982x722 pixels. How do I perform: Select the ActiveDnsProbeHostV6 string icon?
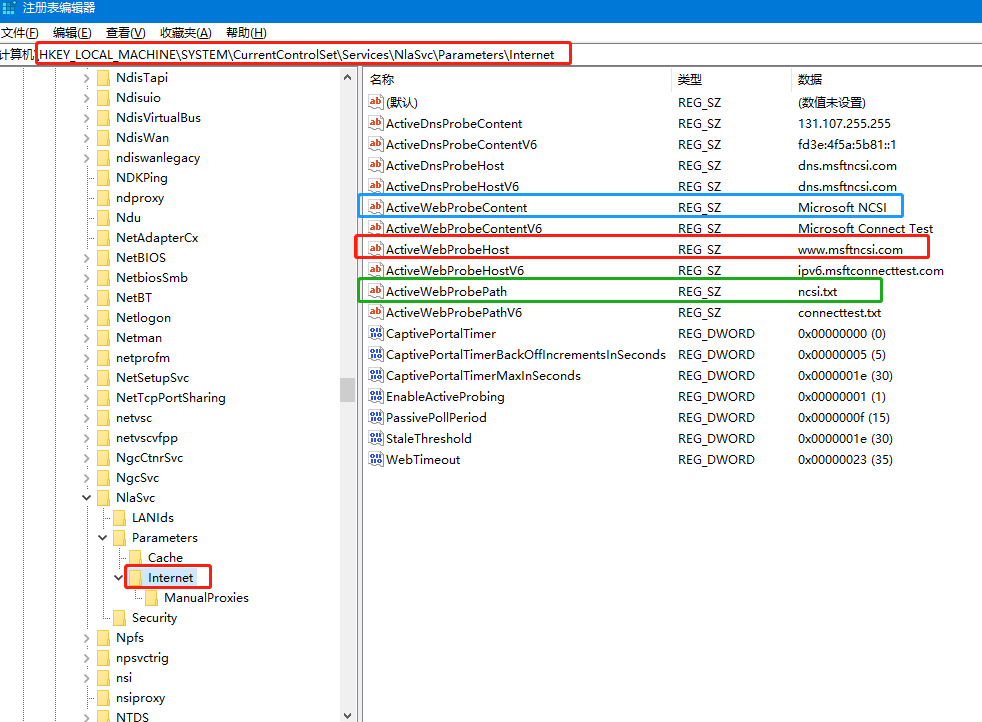pyautogui.click(x=375, y=186)
